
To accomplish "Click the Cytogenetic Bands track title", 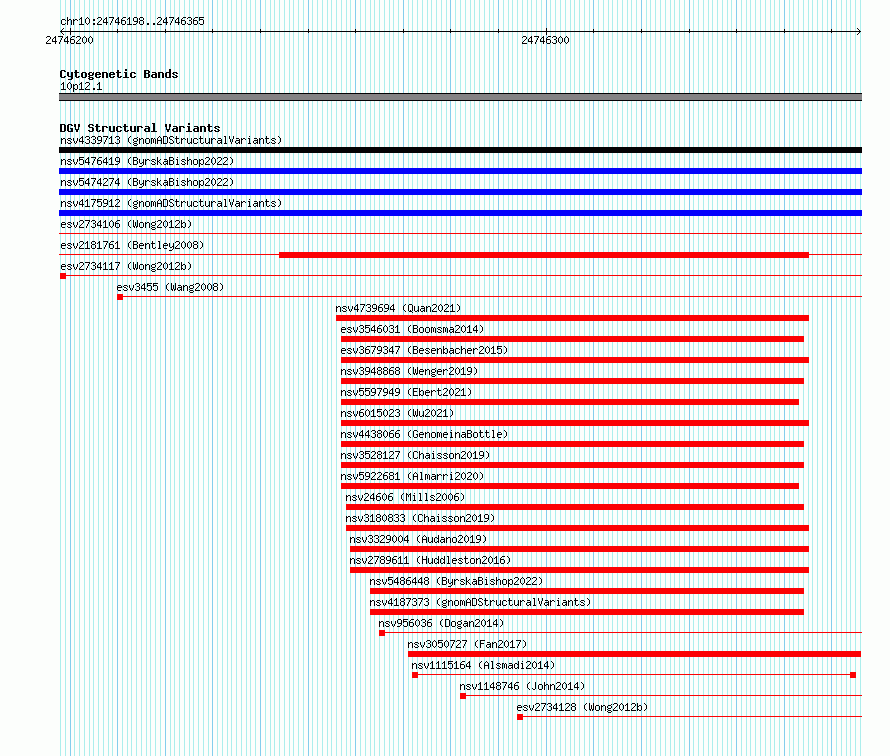I will point(119,74).
